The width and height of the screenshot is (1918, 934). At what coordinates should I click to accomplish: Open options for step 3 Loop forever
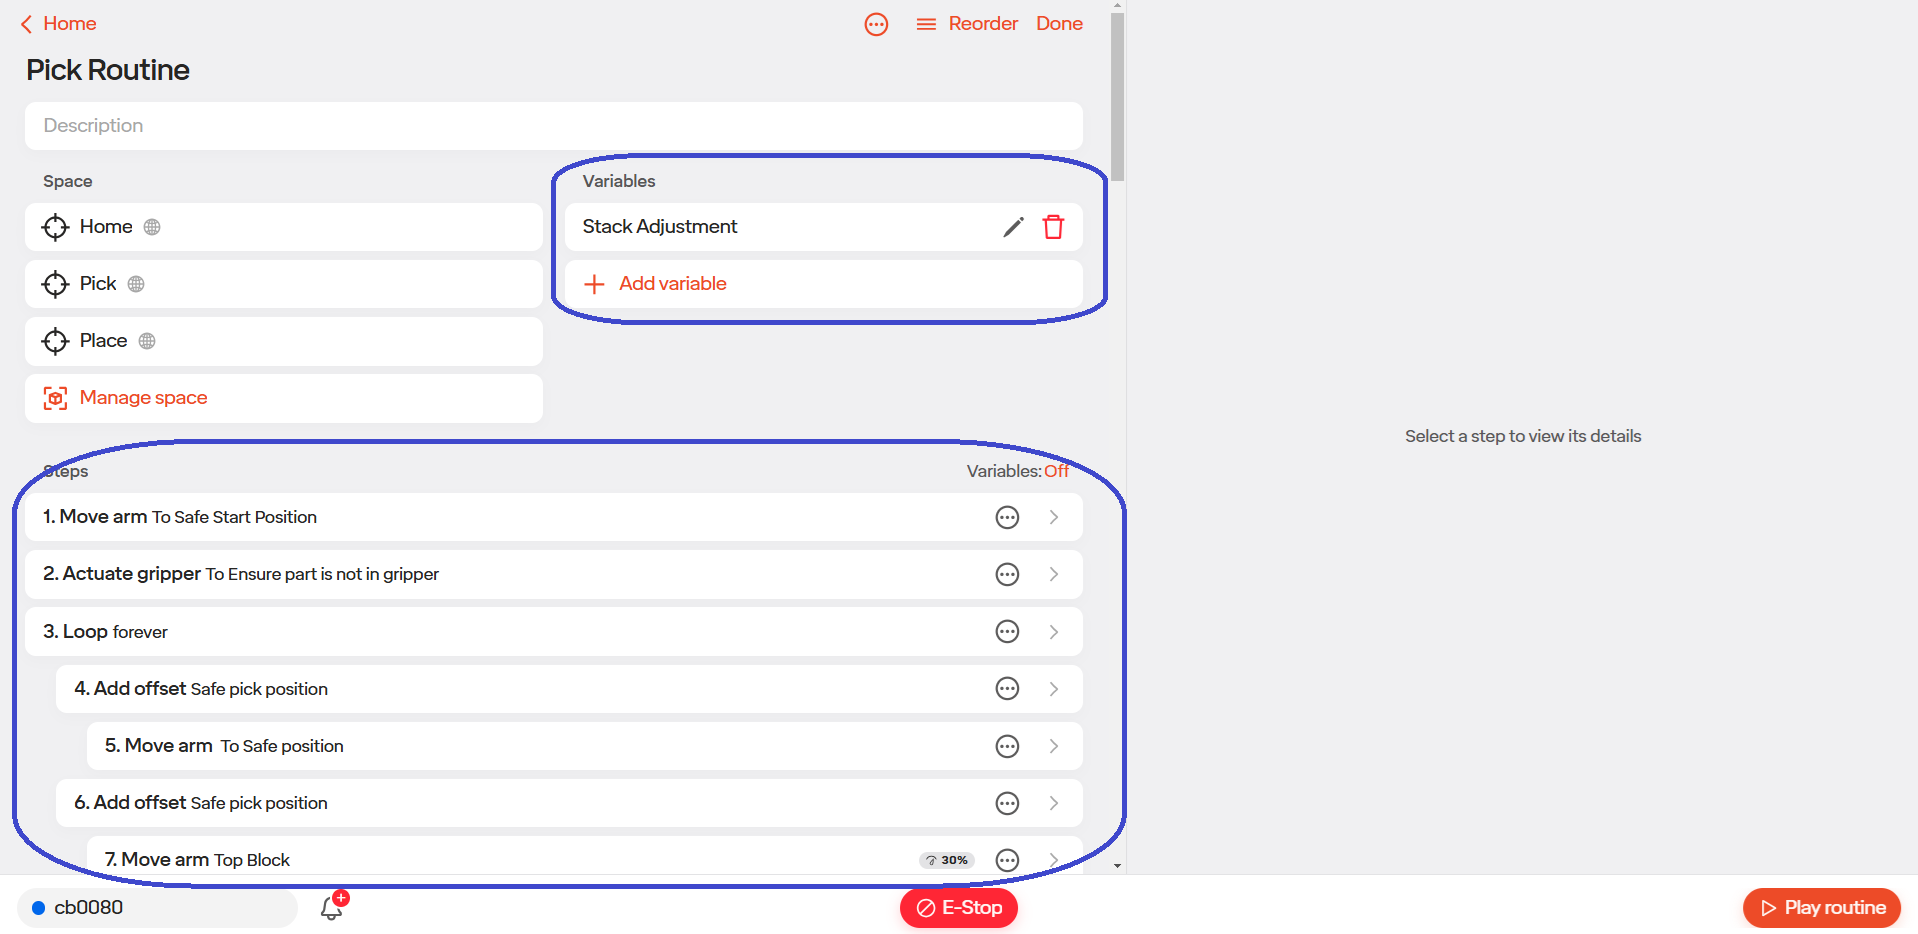tap(1007, 632)
